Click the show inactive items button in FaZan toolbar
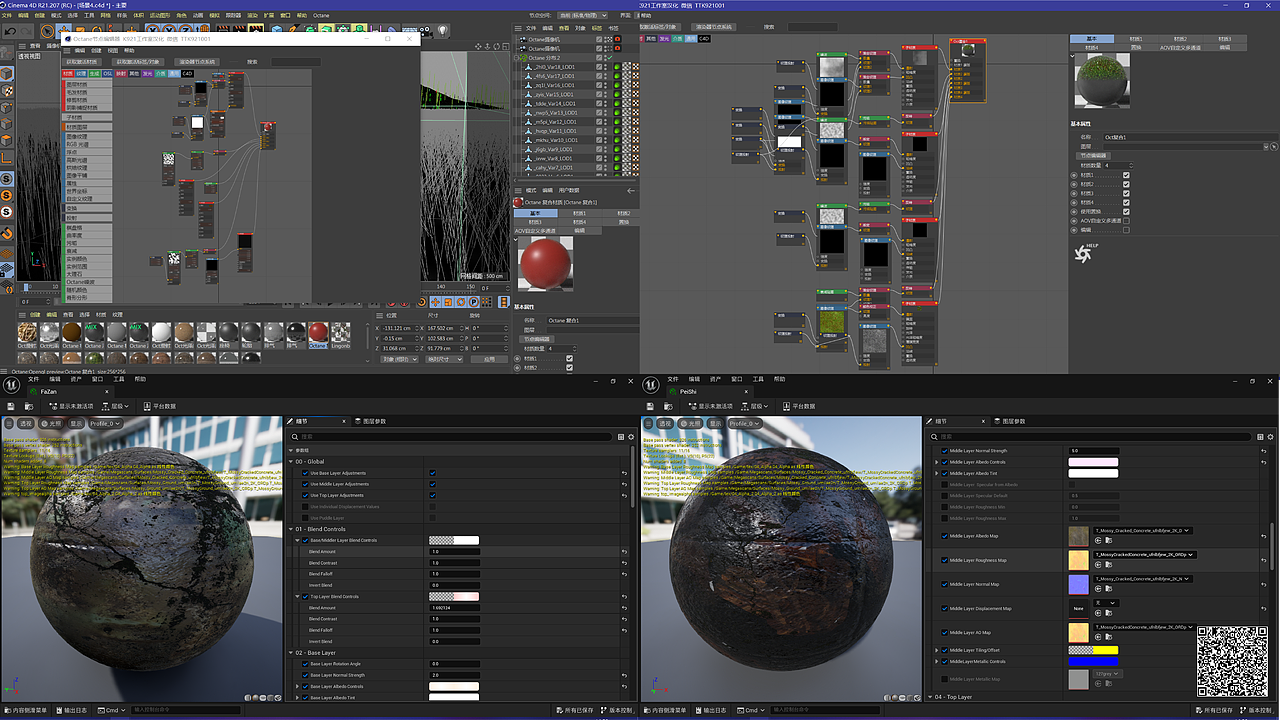 click(x=70, y=406)
